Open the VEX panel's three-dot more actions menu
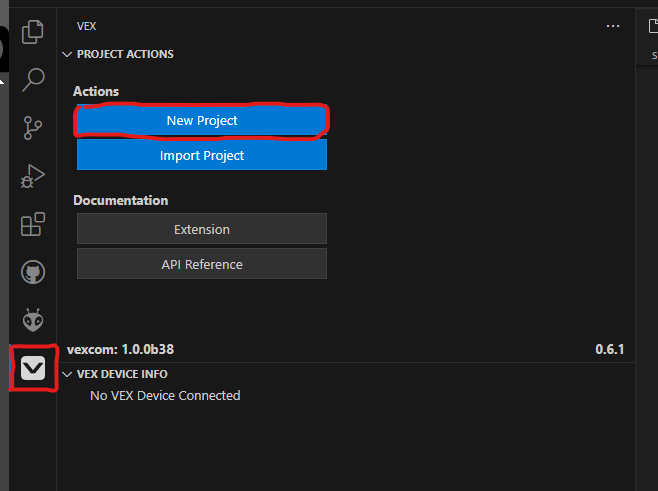Screen dimensions: 658x491 pos(613,26)
